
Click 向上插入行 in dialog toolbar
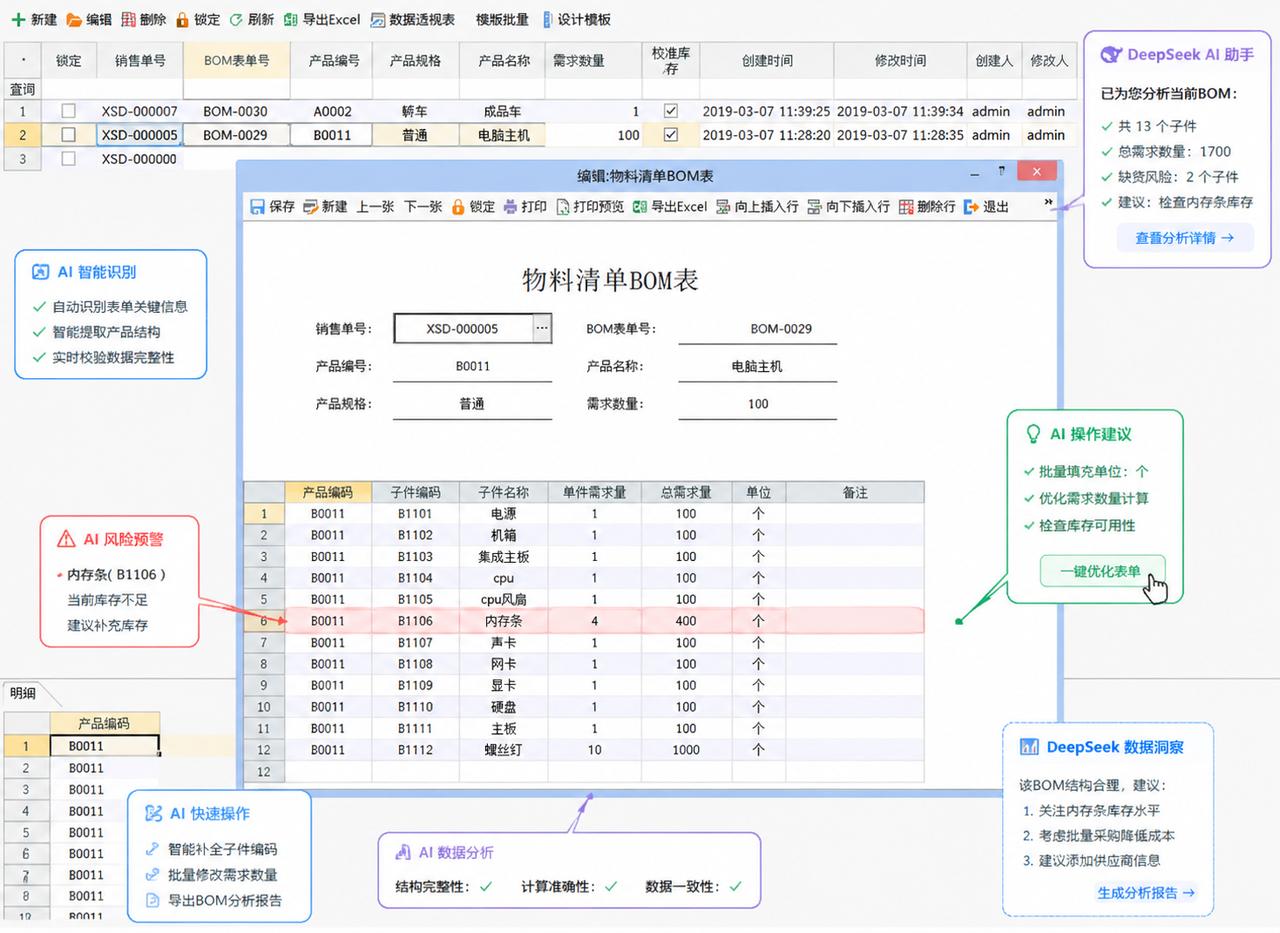(x=757, y=206)
